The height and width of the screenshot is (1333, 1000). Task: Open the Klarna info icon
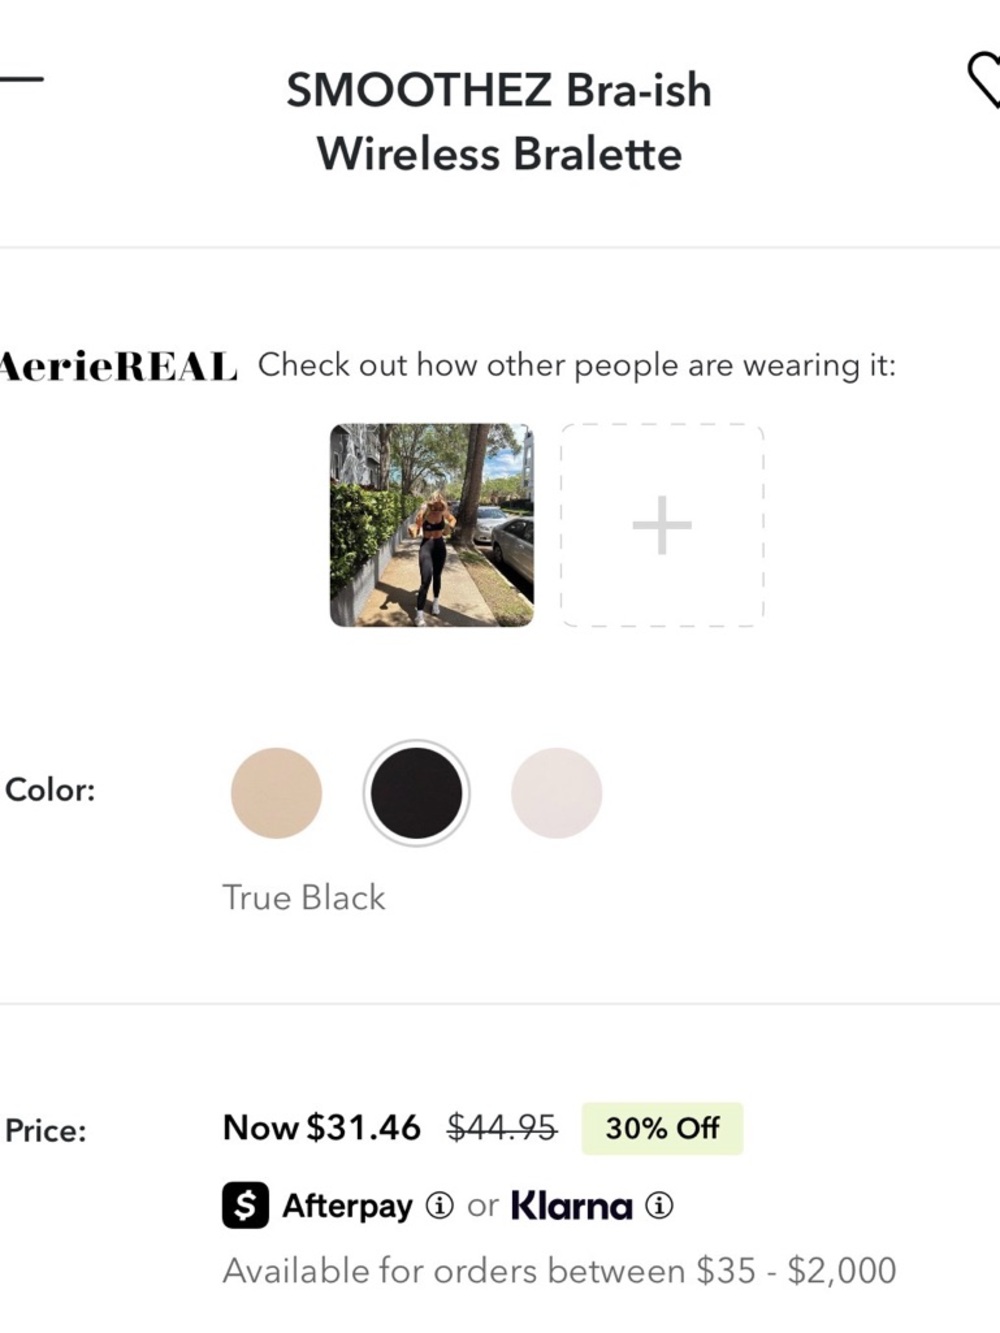(658, 1206)
